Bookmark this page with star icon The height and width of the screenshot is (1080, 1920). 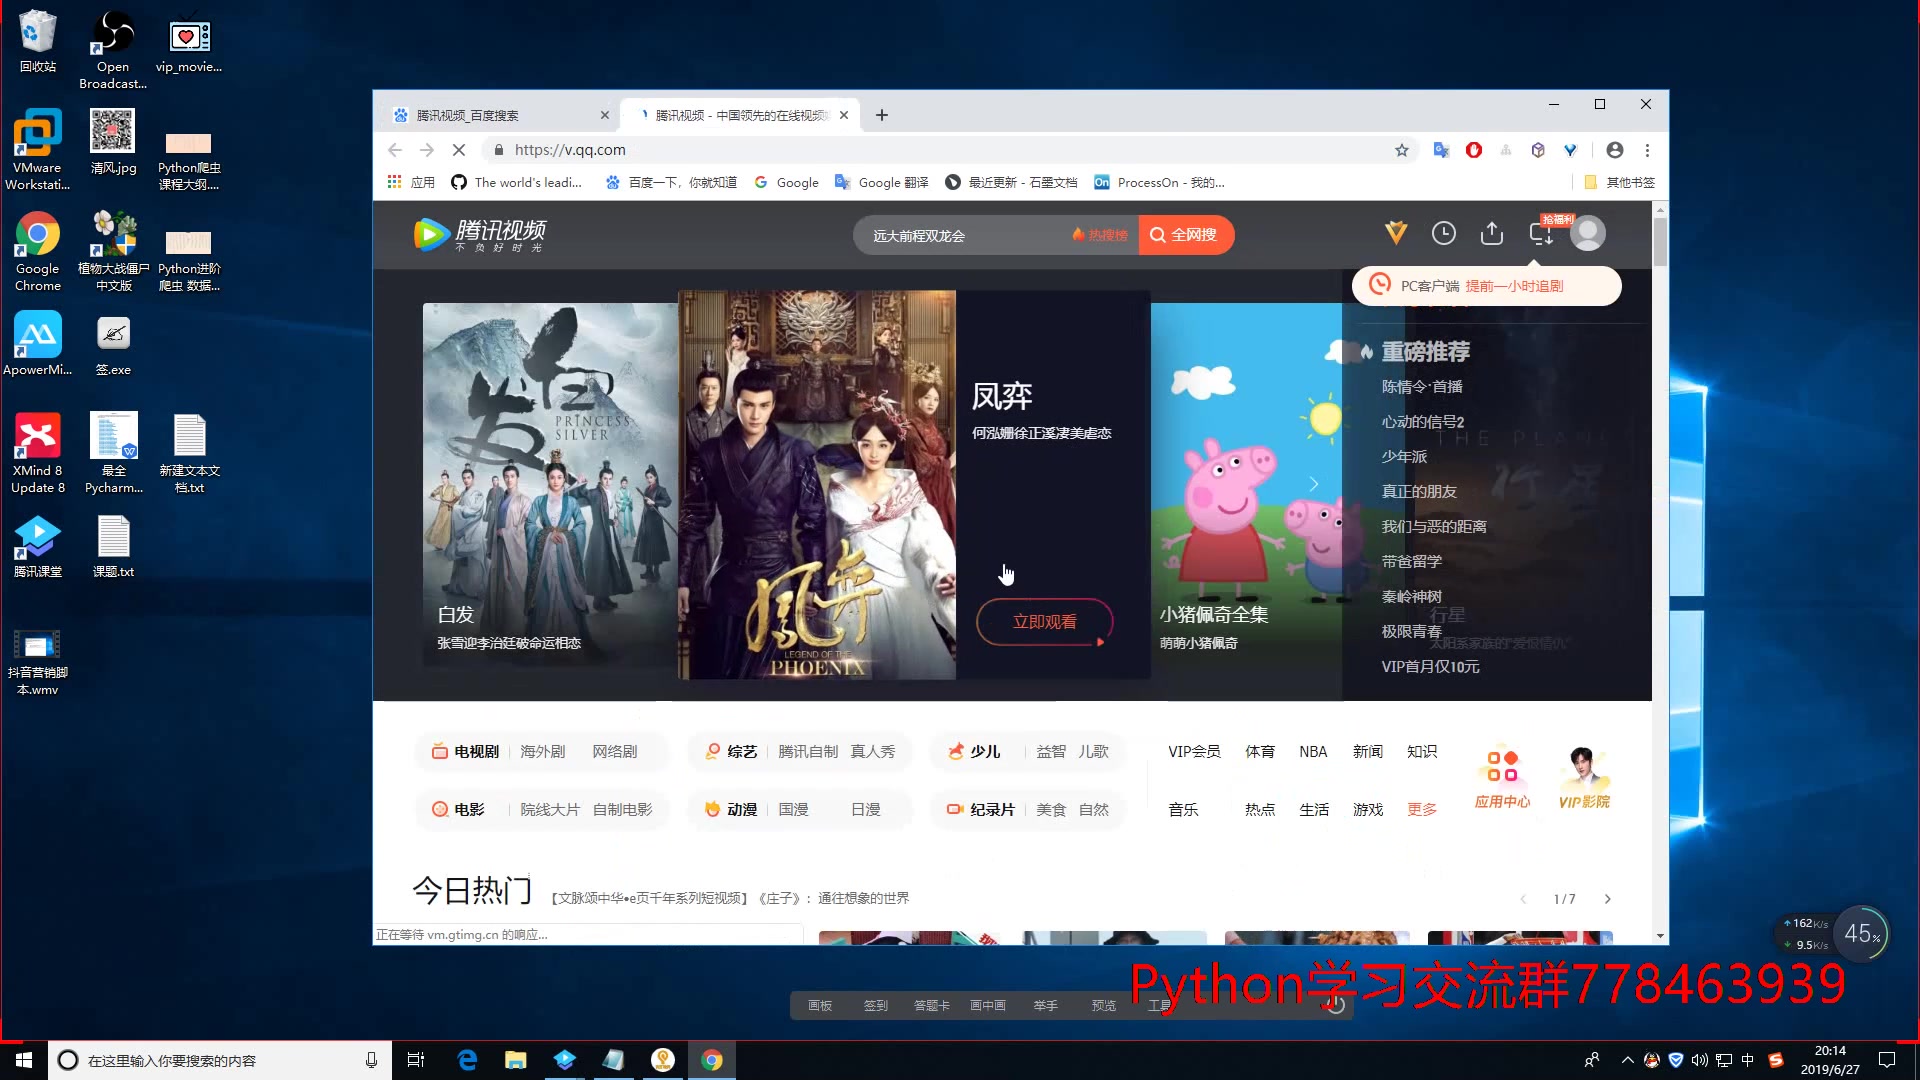pos(1402,150)
